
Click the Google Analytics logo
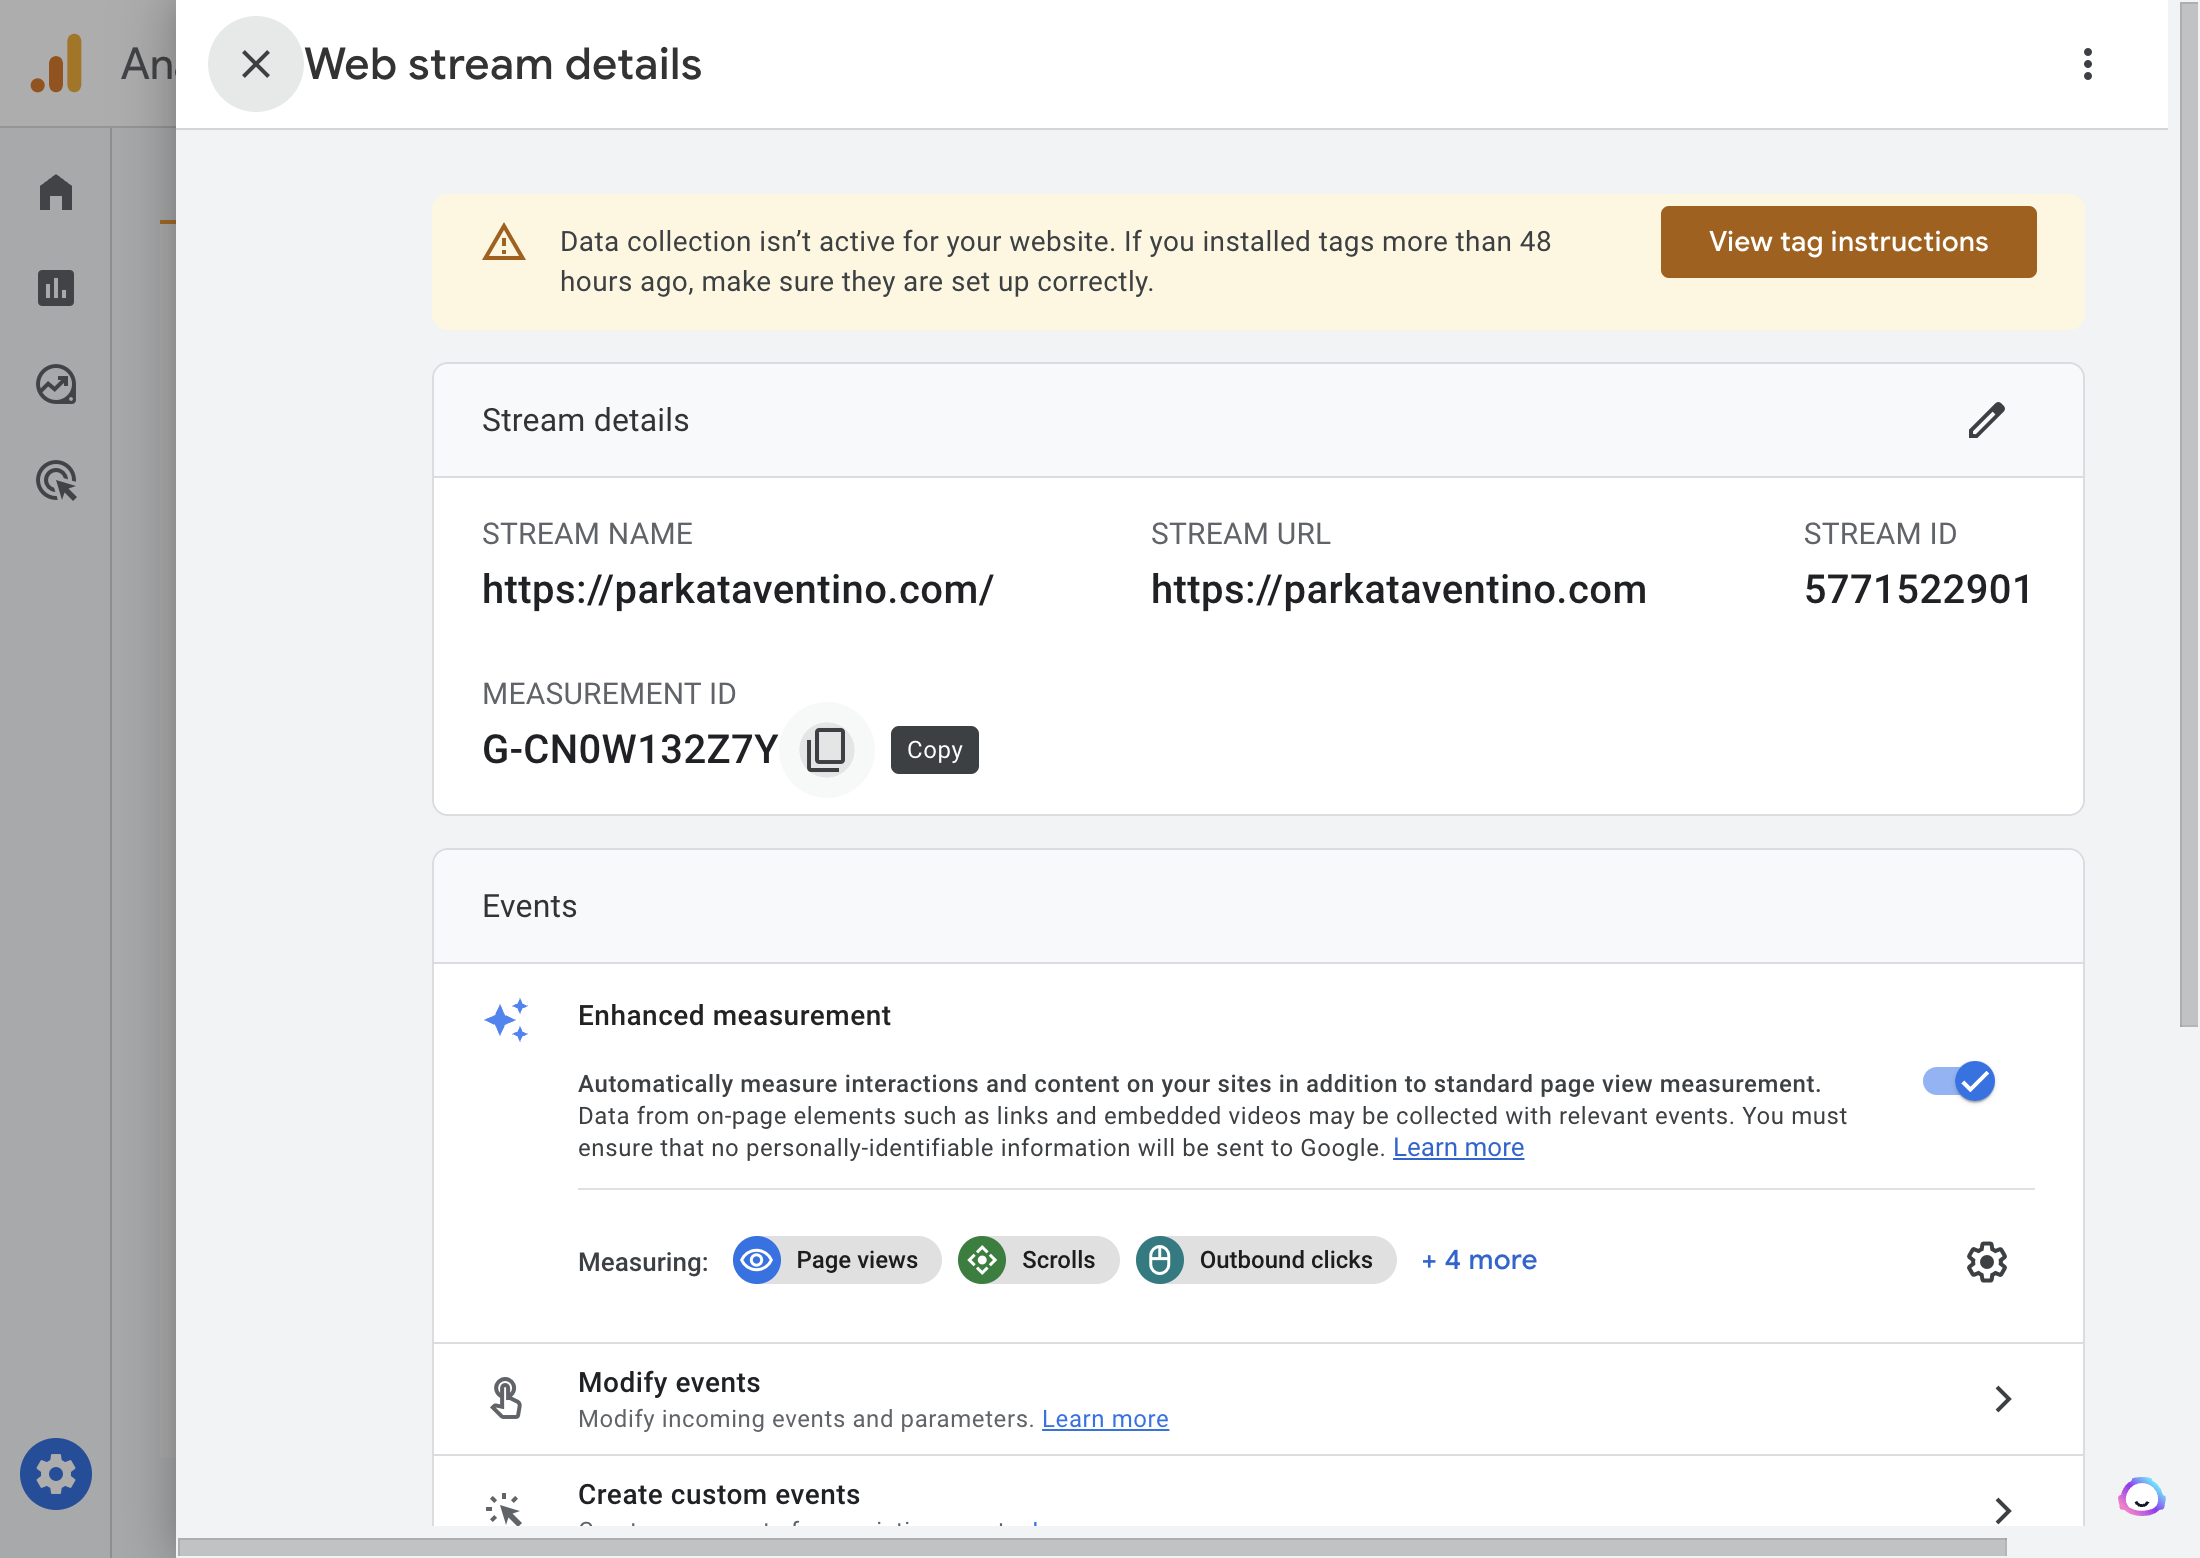[x=57, y=64]
